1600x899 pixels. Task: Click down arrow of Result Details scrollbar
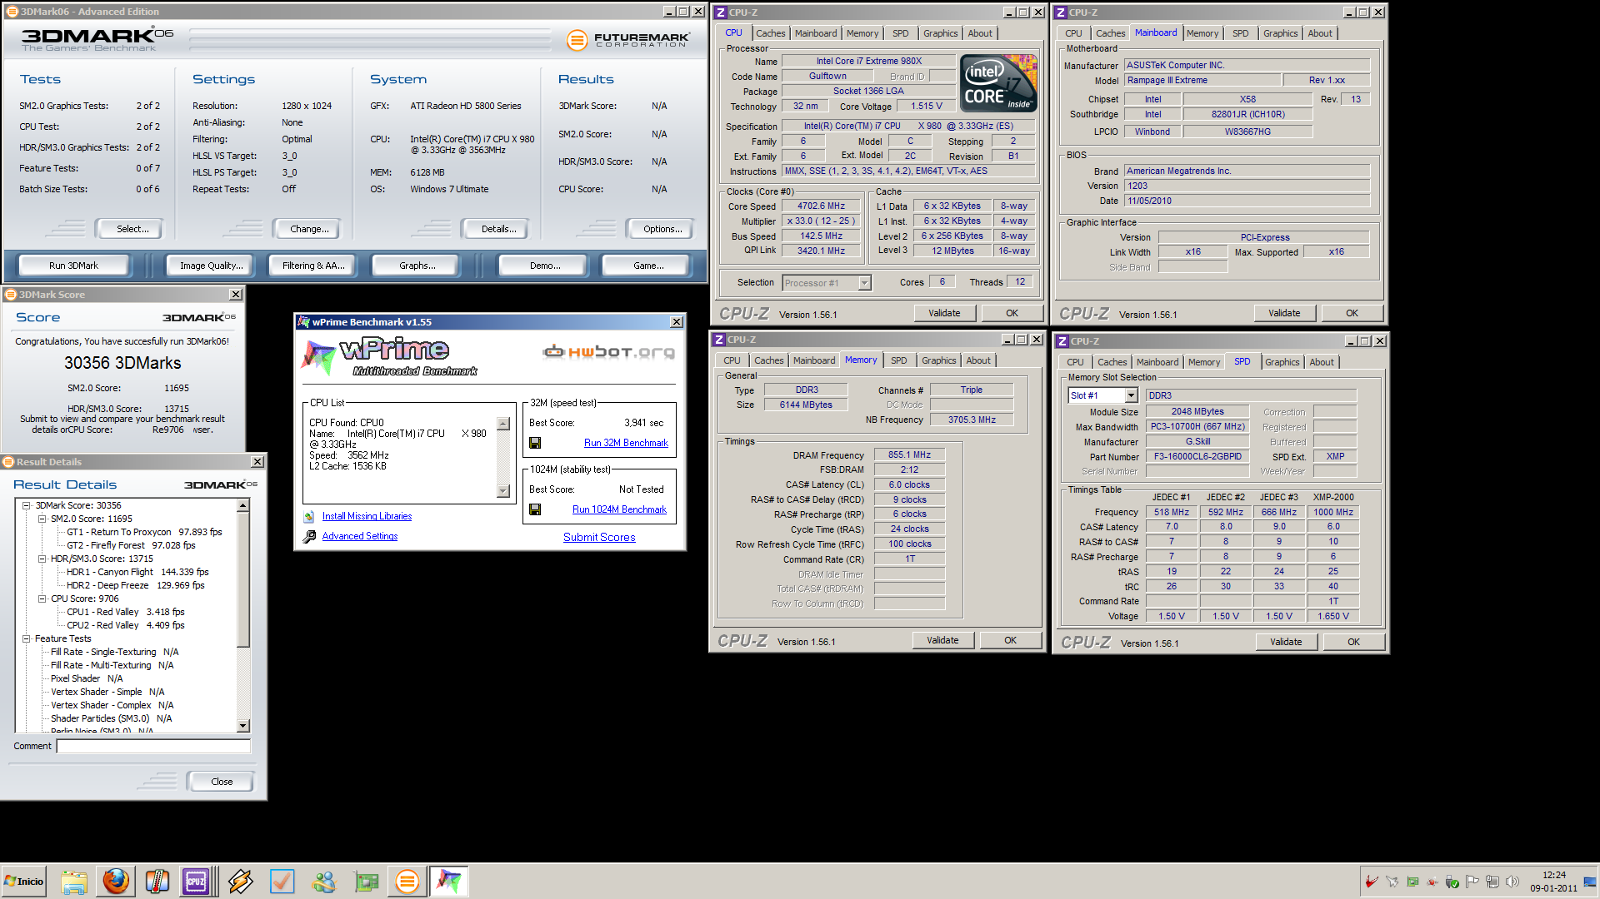(243, 726)
